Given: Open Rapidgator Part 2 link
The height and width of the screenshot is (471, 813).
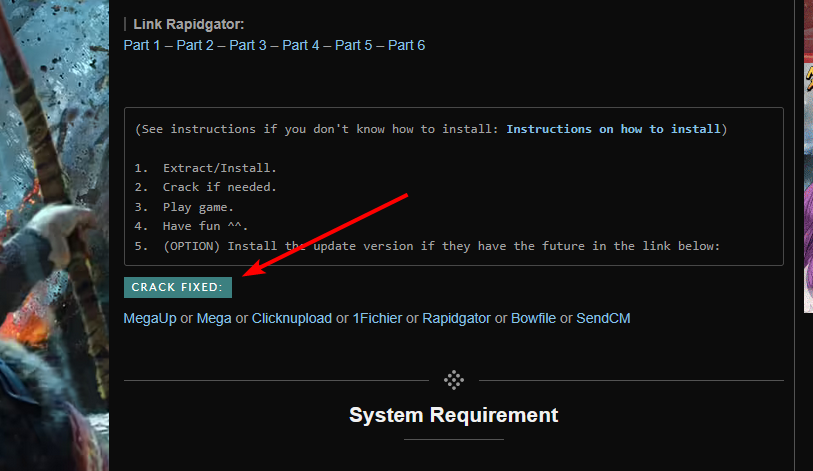Looking at the screenshot, I should [x=195, y=45].
